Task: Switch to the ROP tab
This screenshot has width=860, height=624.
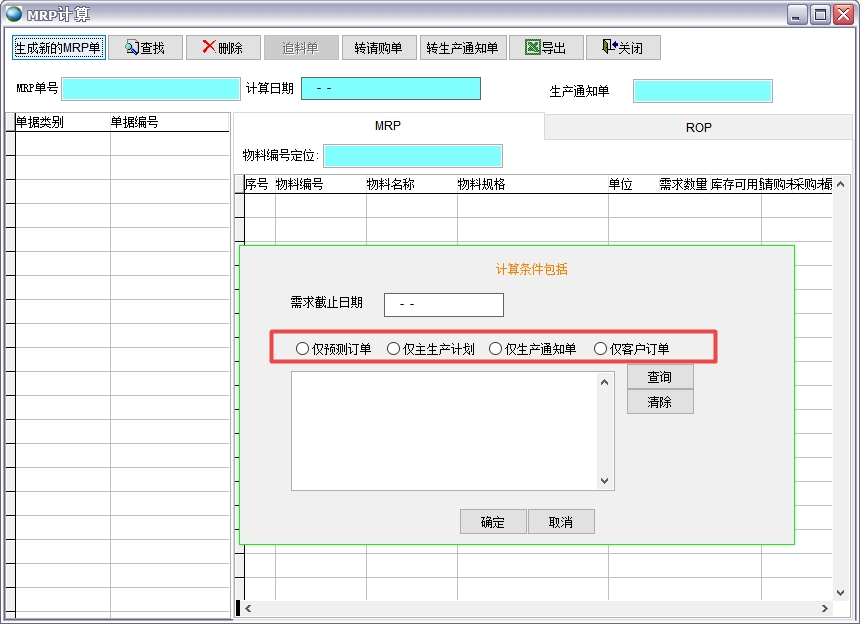Action: pyautogui.click(x=698, y=127)
